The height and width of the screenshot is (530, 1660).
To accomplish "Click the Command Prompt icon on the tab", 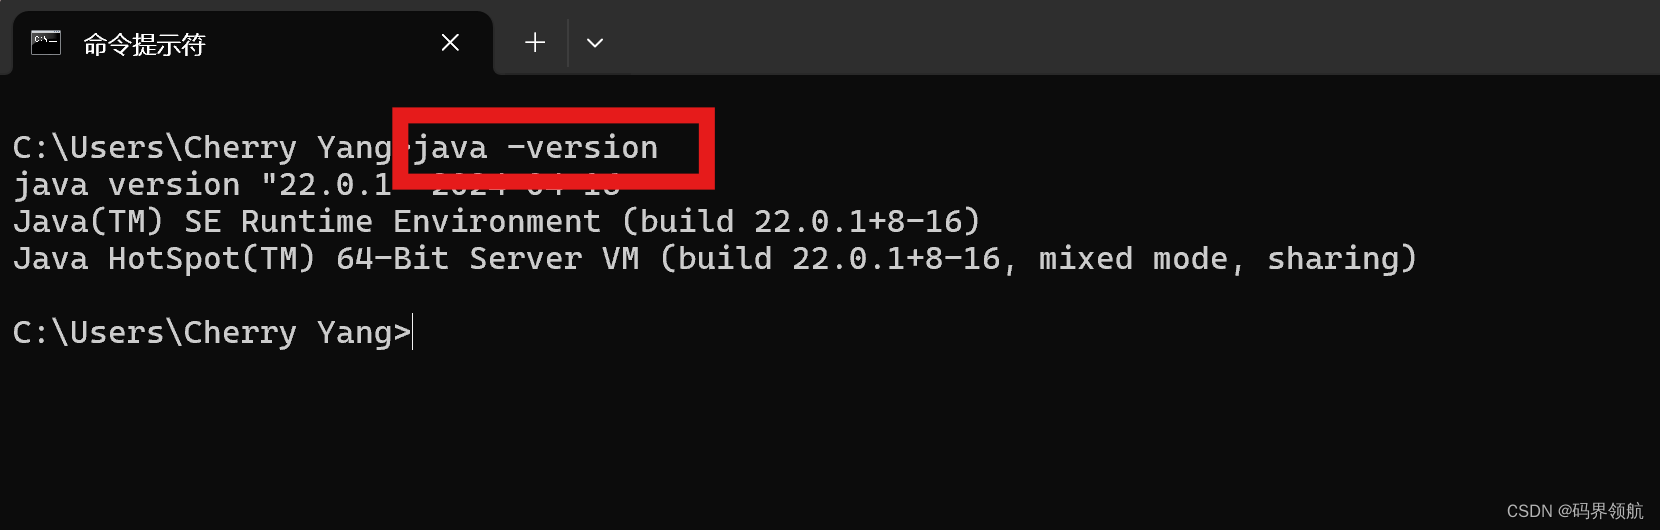I will pos(46,43).
